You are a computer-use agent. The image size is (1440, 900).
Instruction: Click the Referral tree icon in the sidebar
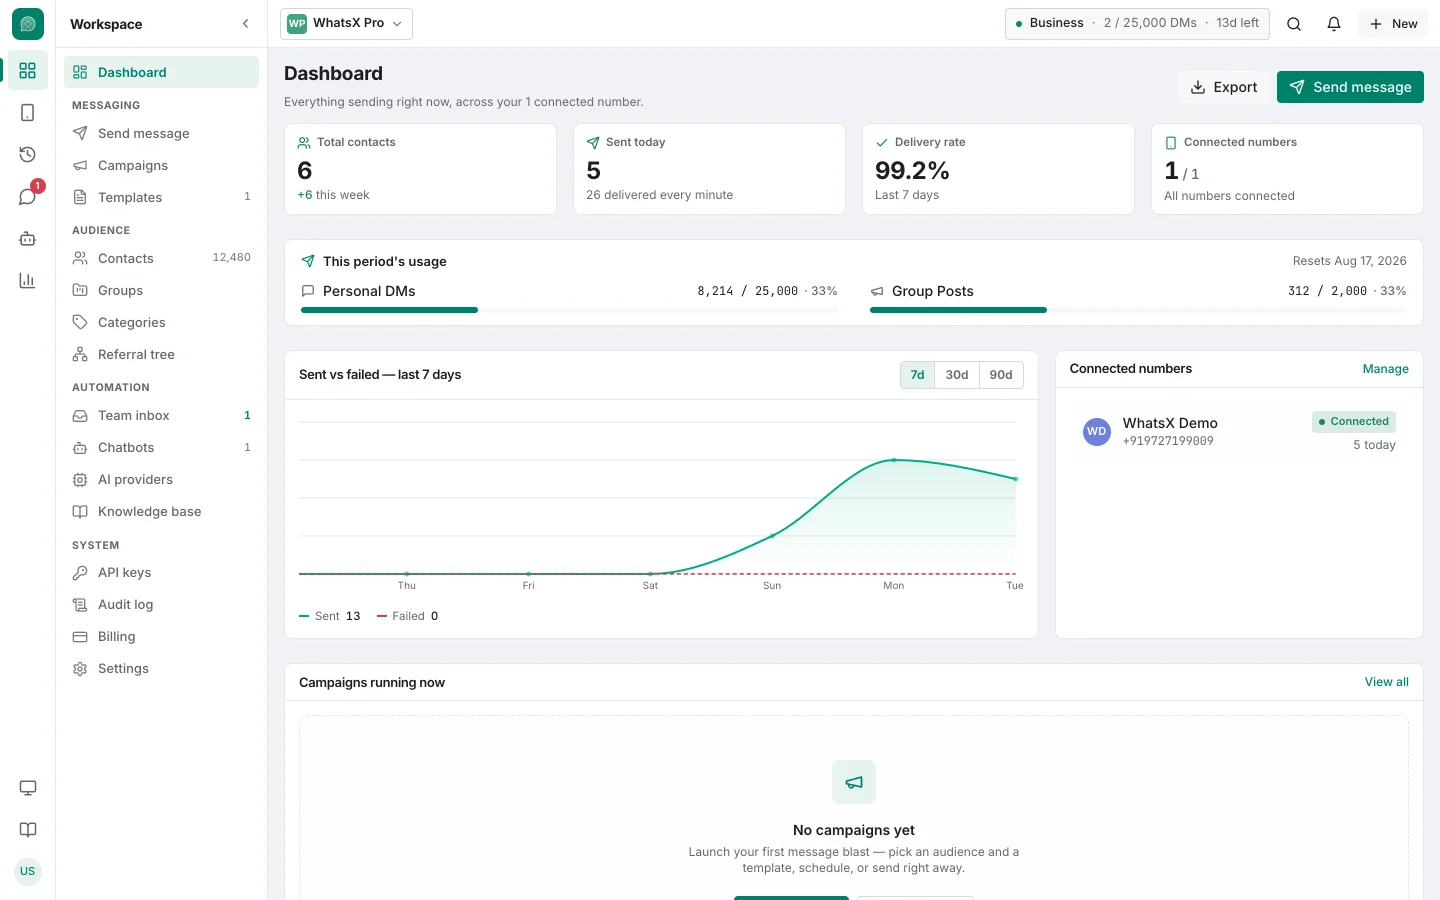[80, 354]
